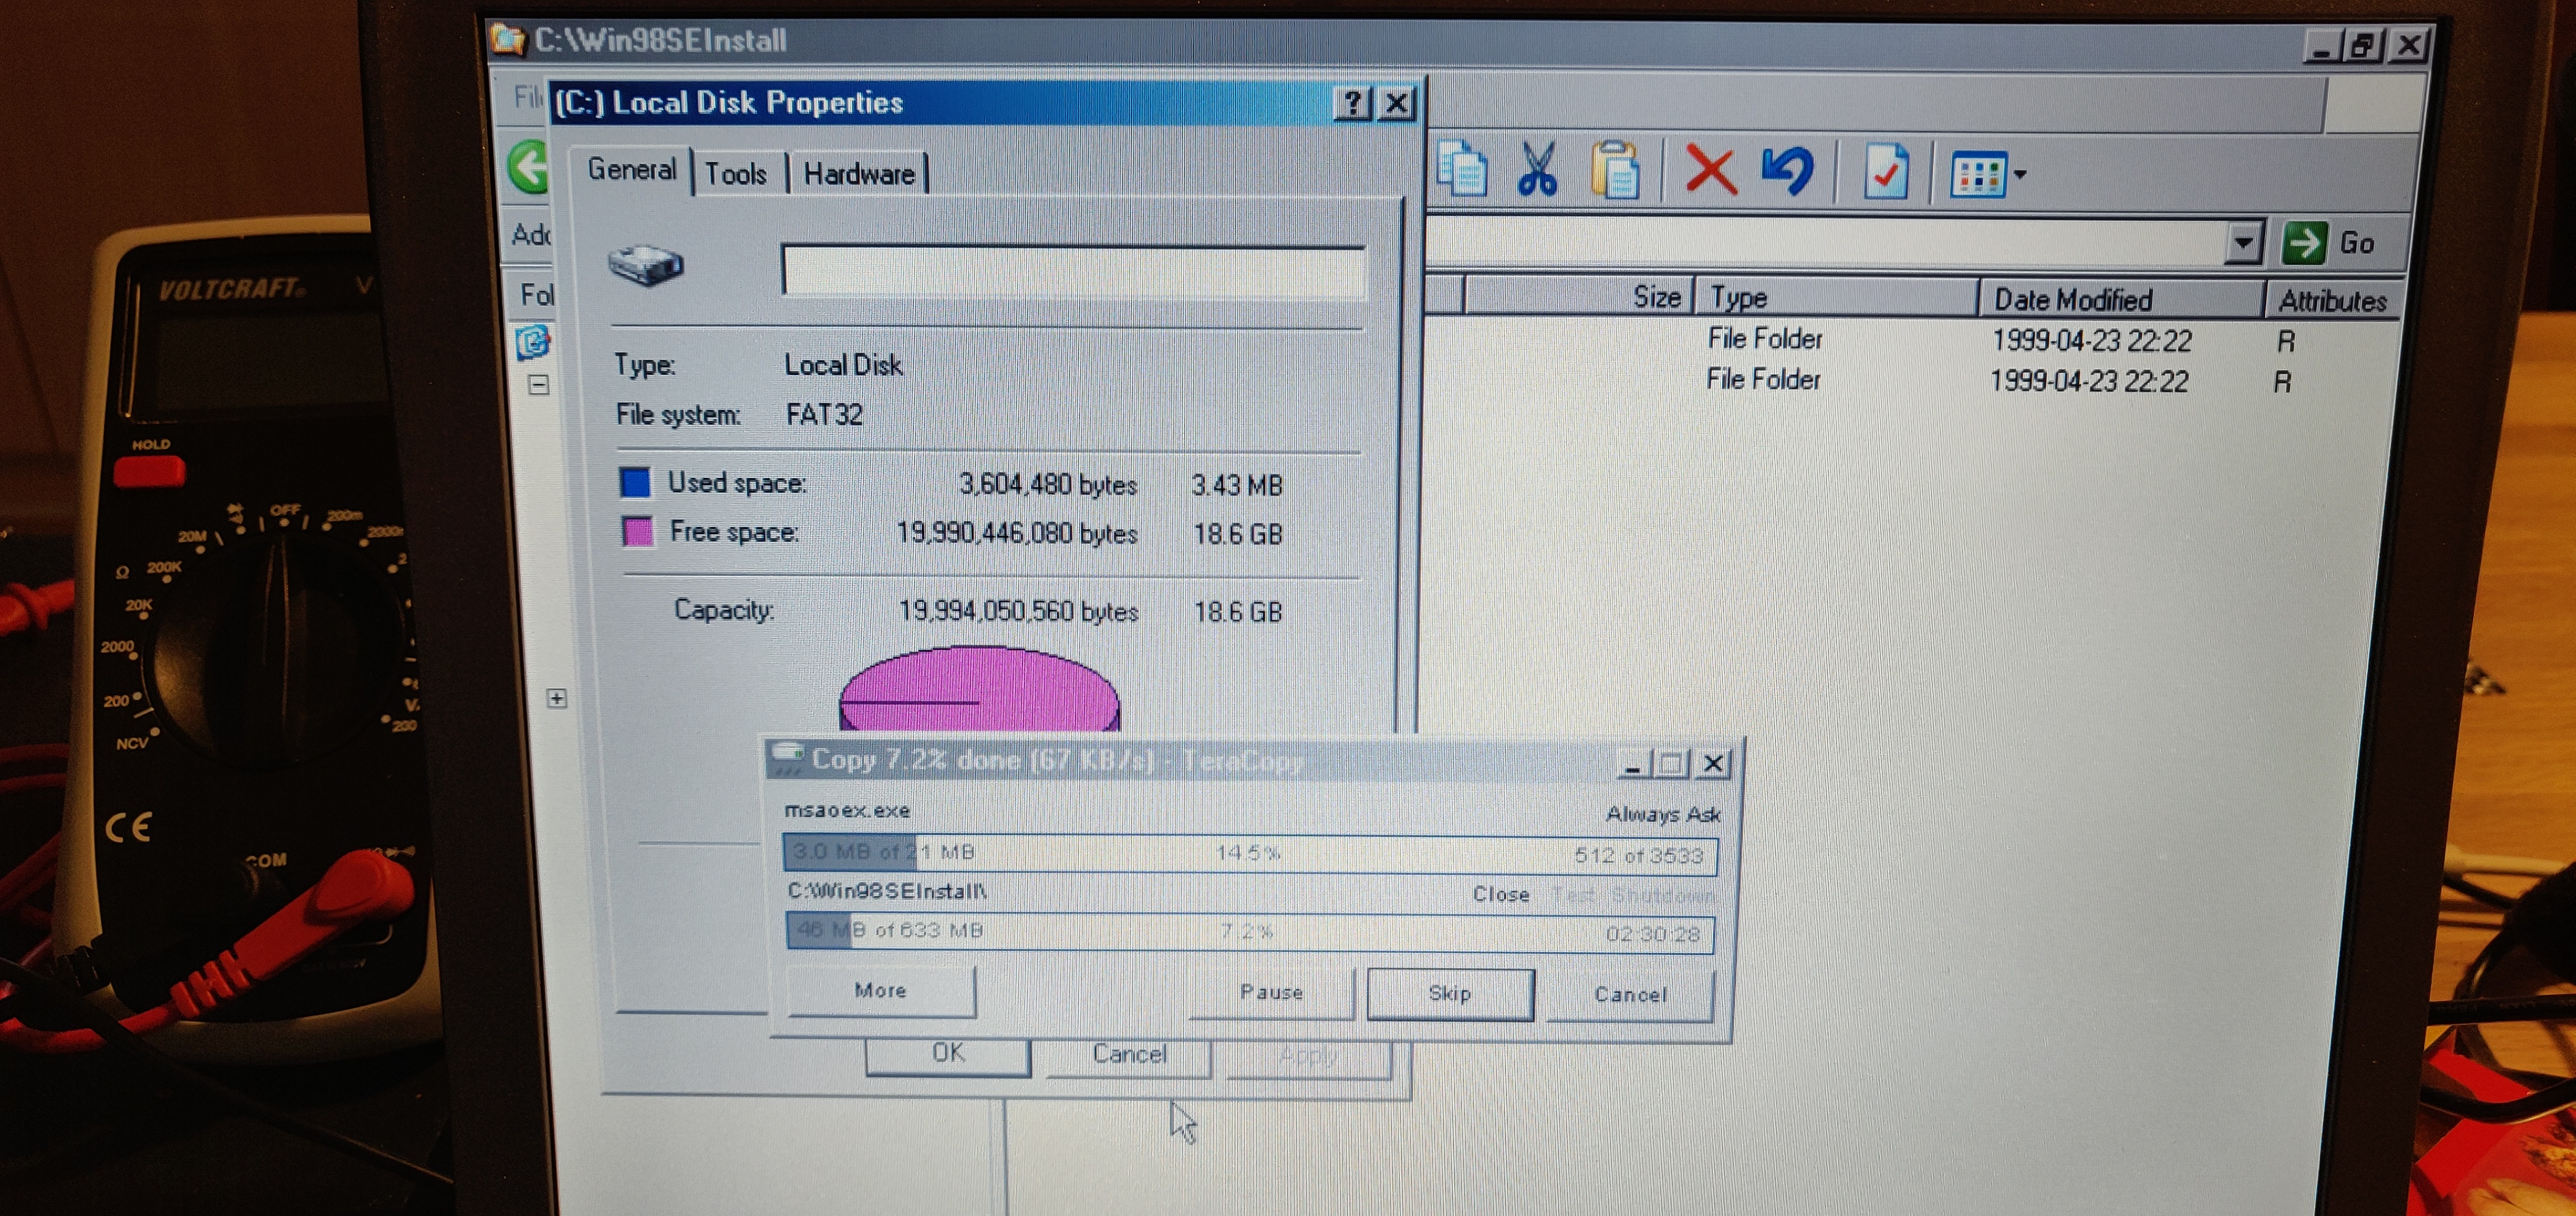
Task: Close the Local Disk Properties dialog
Action: click(x=1397, y=104)
